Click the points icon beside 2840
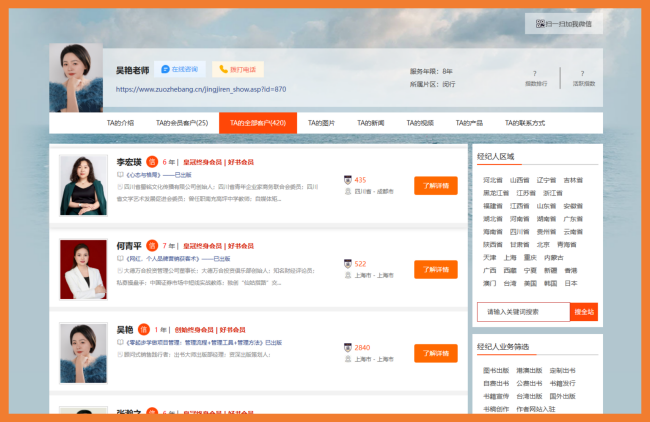 coord(348,347)
